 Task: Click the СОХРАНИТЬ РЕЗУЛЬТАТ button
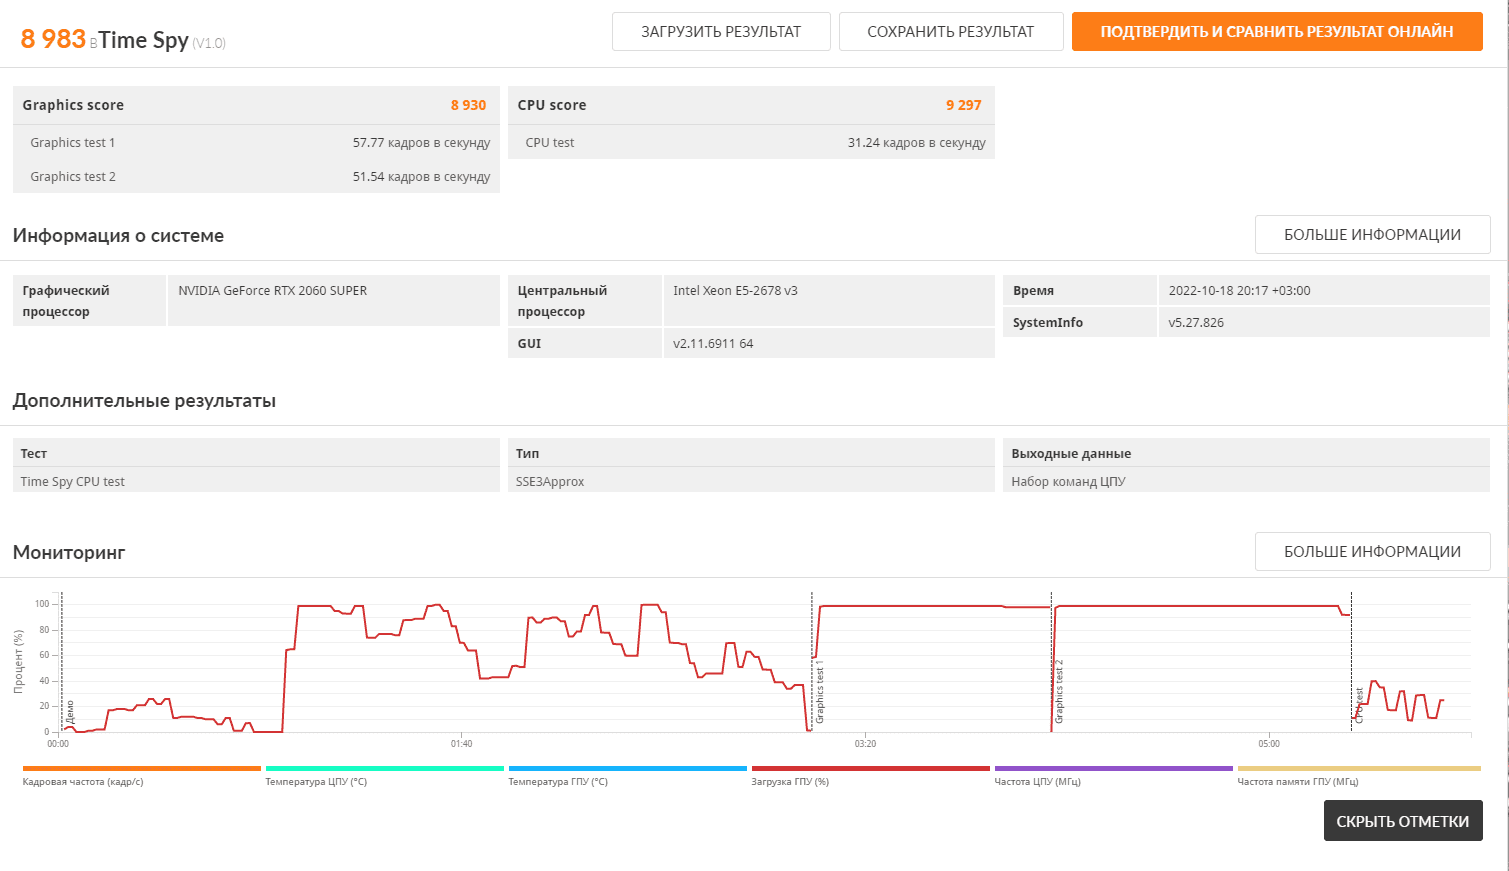click(951, 31)
